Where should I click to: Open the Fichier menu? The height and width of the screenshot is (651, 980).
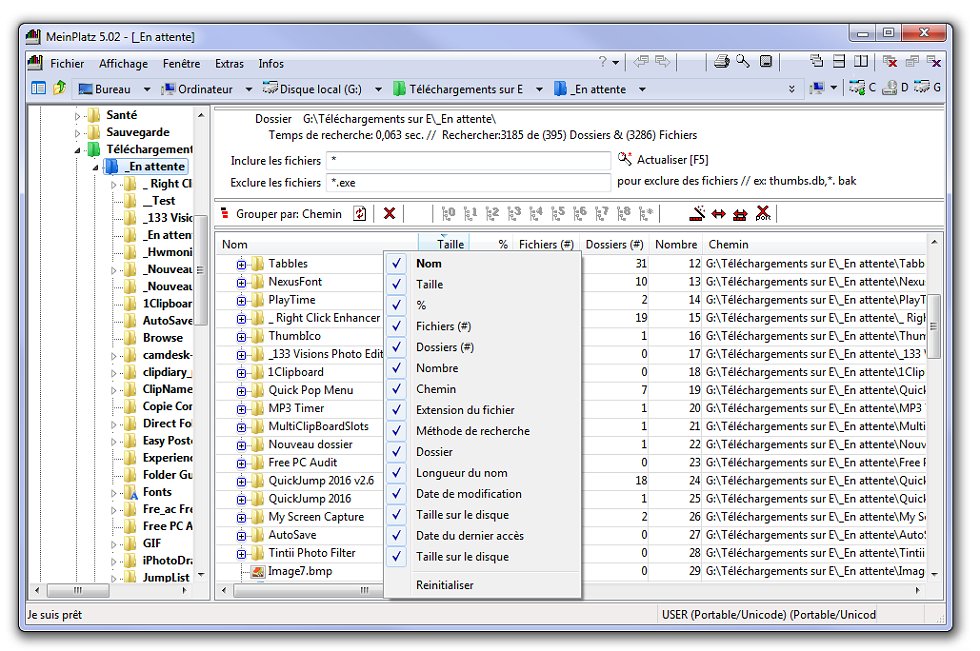[67, 63]
